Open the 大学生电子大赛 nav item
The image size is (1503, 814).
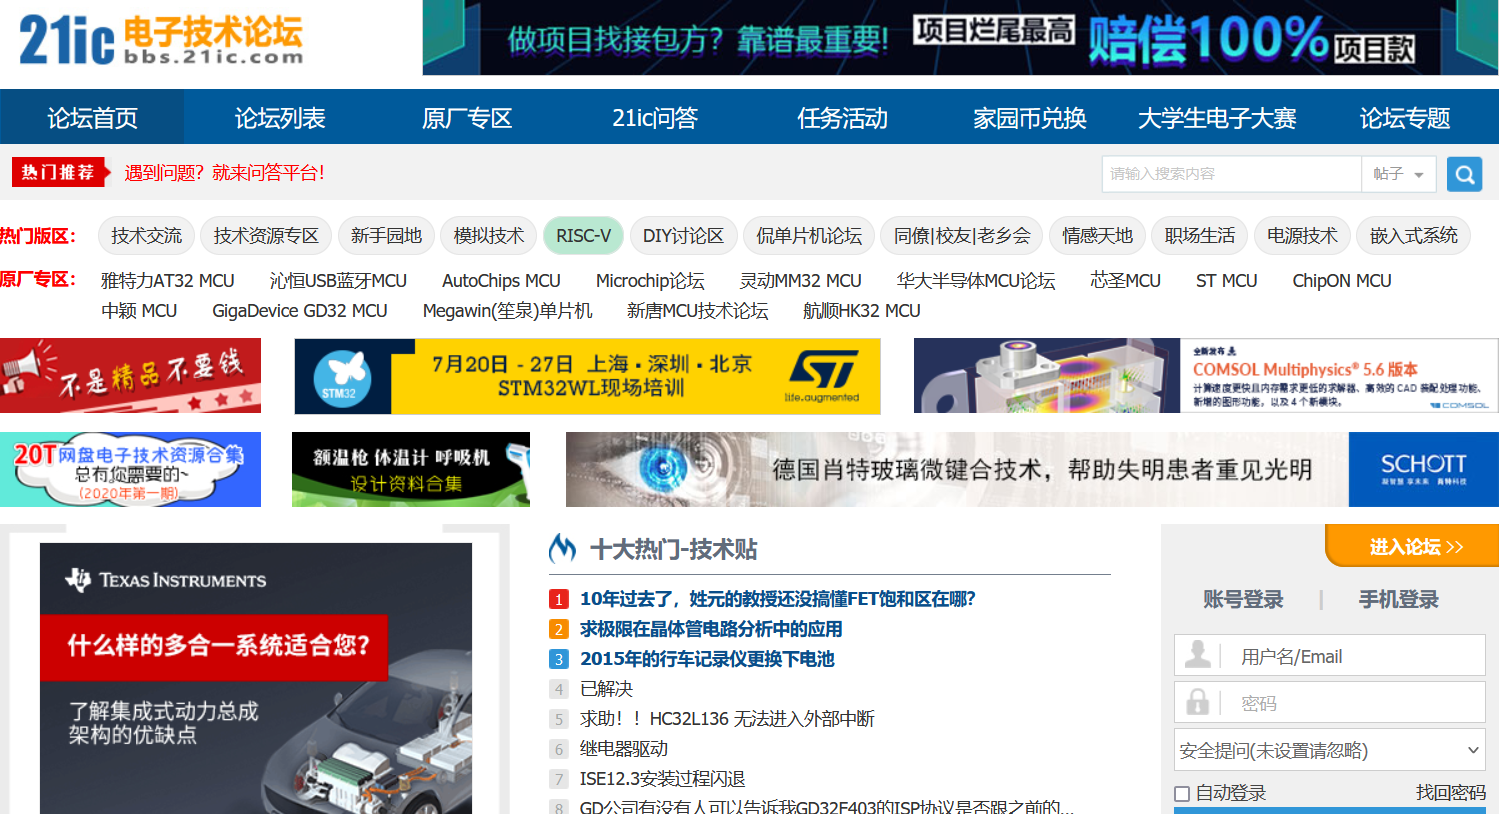(x=1217, y=118)
